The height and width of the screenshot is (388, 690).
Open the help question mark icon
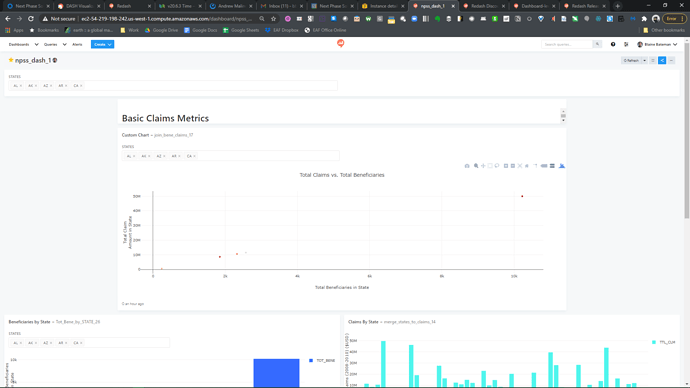[613, 44]
